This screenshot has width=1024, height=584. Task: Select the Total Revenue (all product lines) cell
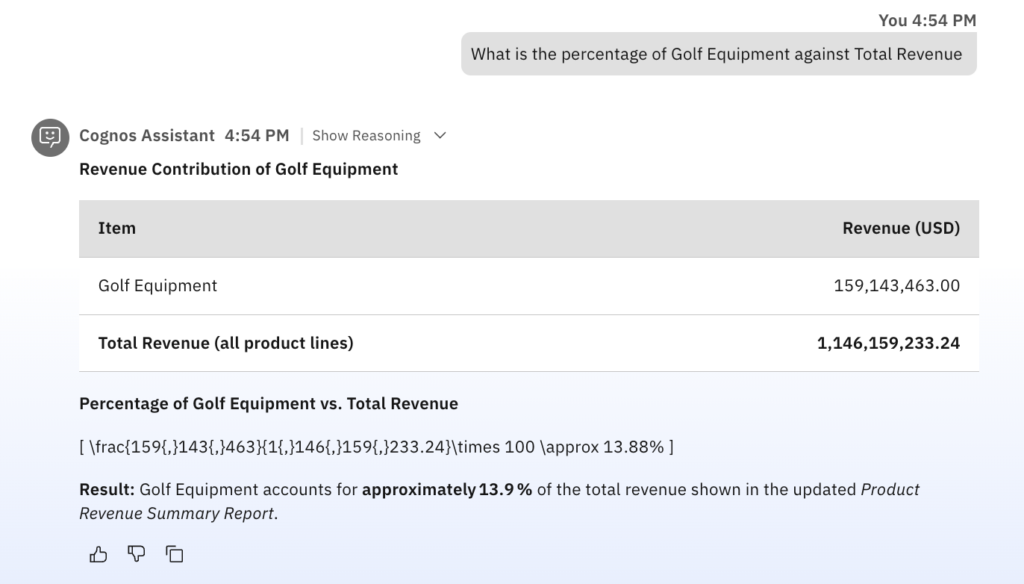pos(225,343)
